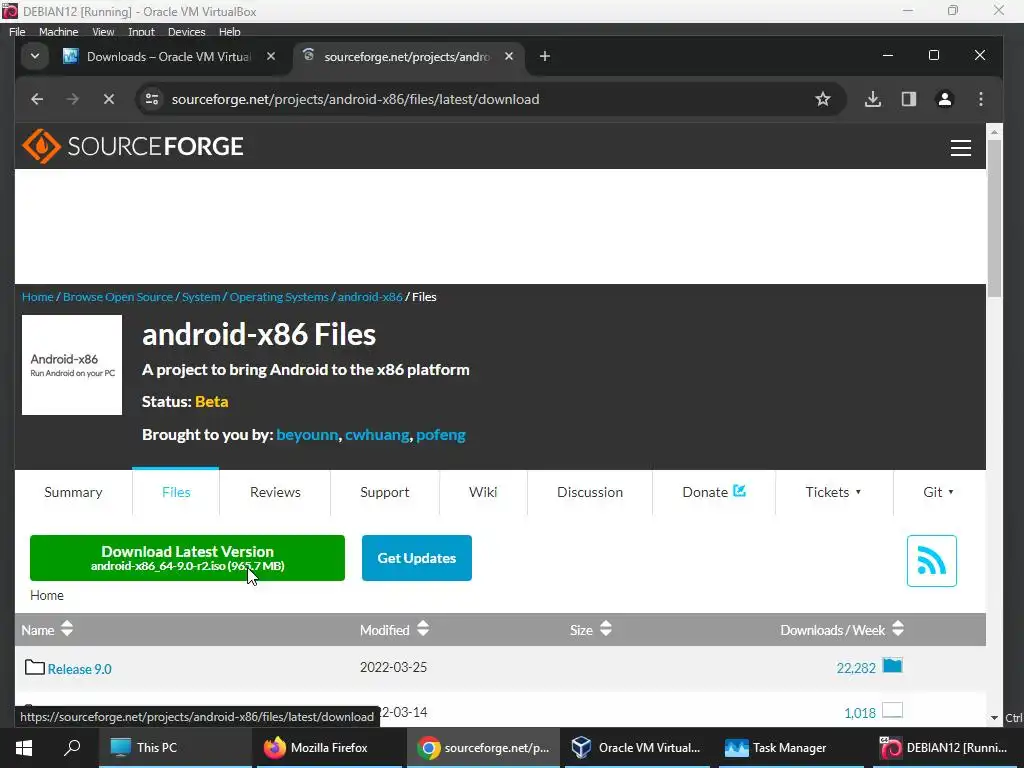Close the Downloads – Oracle VM VirtualBox tab
This screenshot has height=768, width=1024.
(x=270, y=57)
